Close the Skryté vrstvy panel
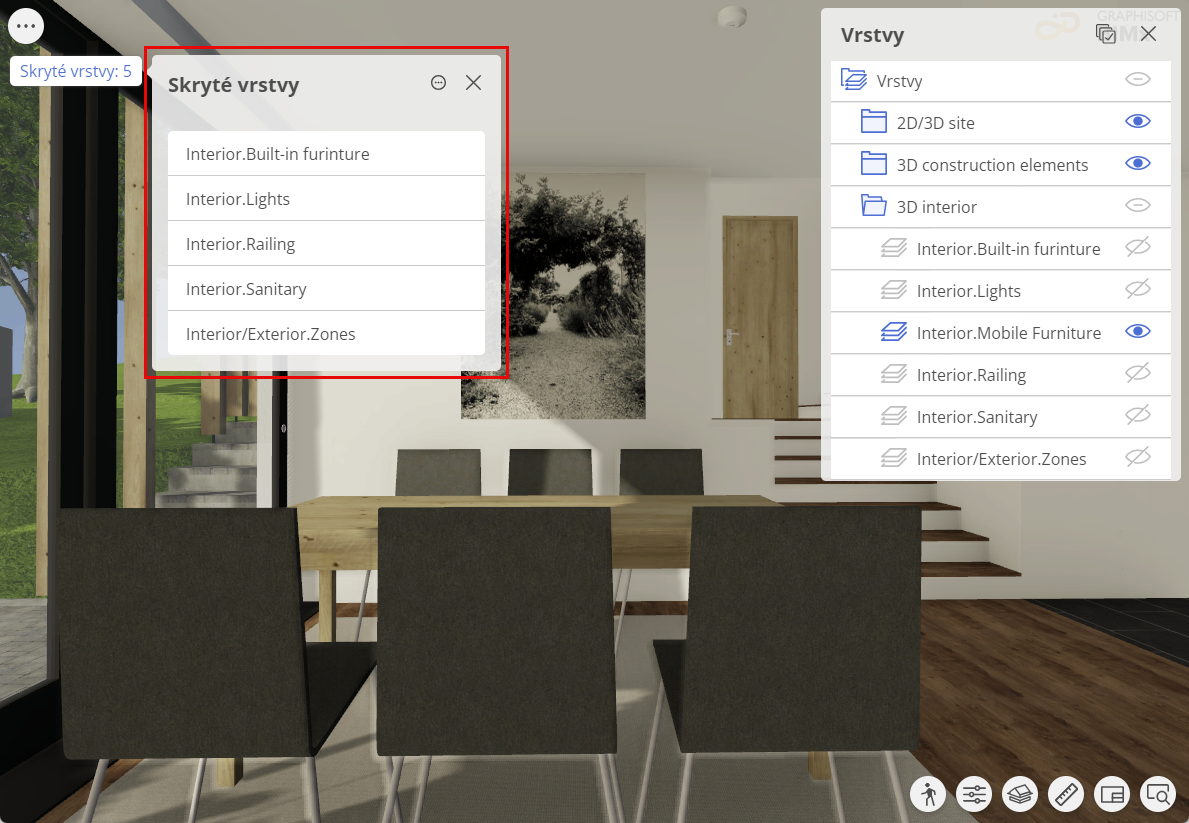1189x823 pixels. [473, 83]
